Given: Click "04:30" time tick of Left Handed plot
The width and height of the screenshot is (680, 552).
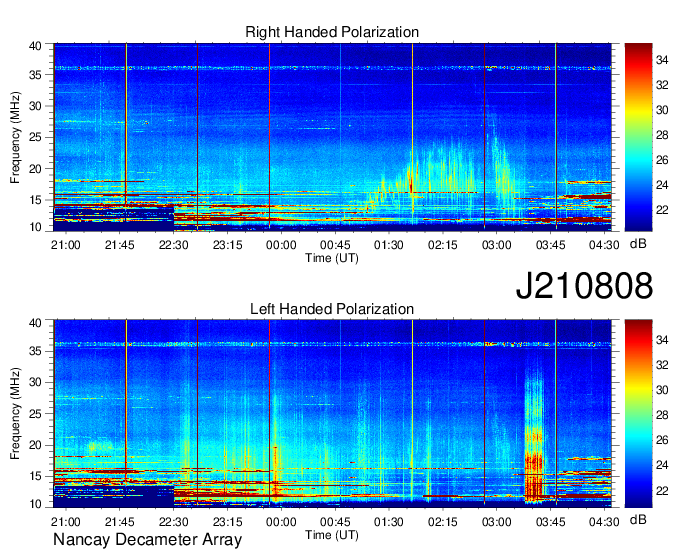Looking at the screenshot, I should [x=604, y=521].
